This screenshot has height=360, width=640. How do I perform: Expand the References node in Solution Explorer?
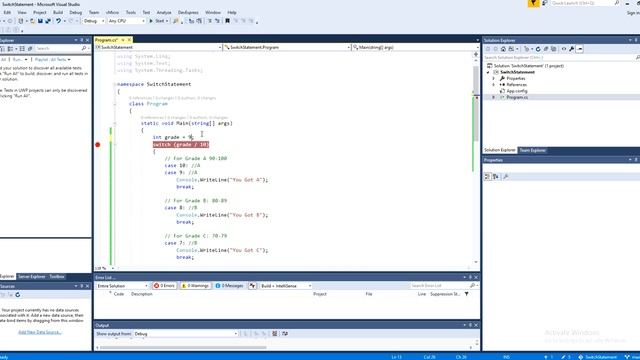coord(493,85)
